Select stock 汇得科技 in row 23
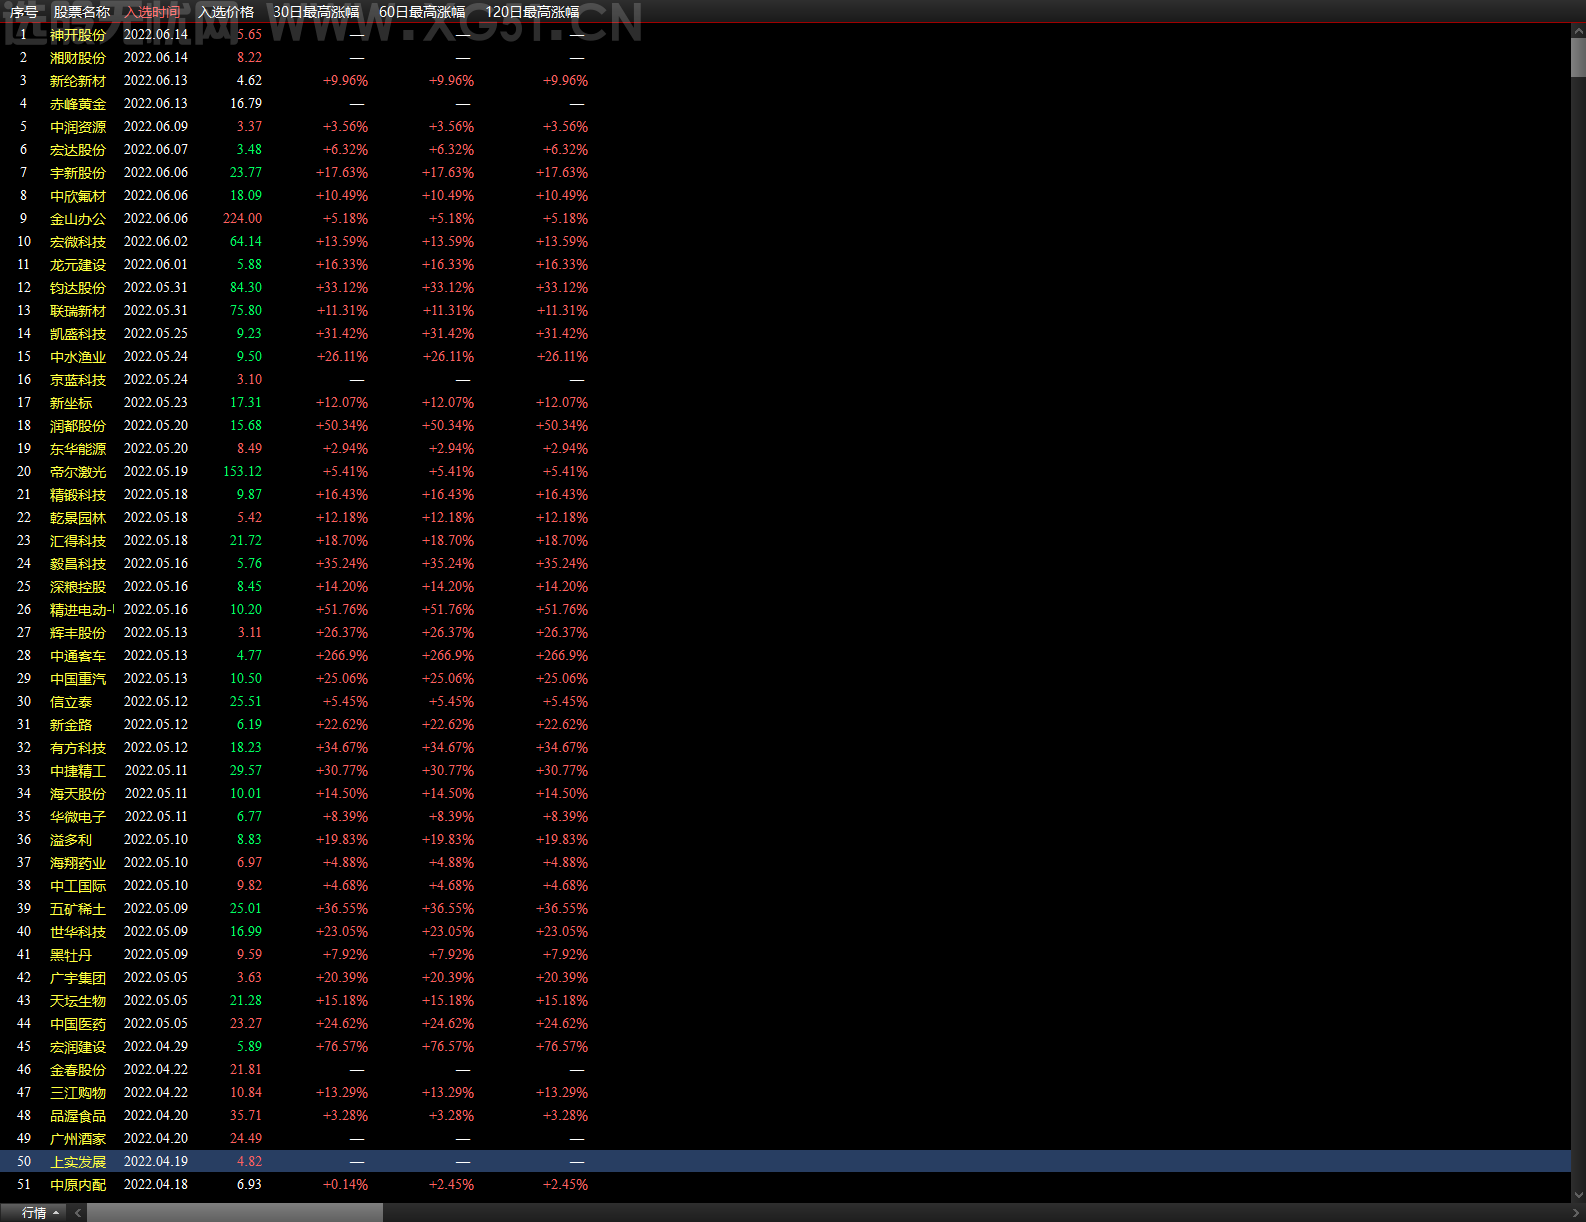The image size is (1586, 1222). point(78,541)
